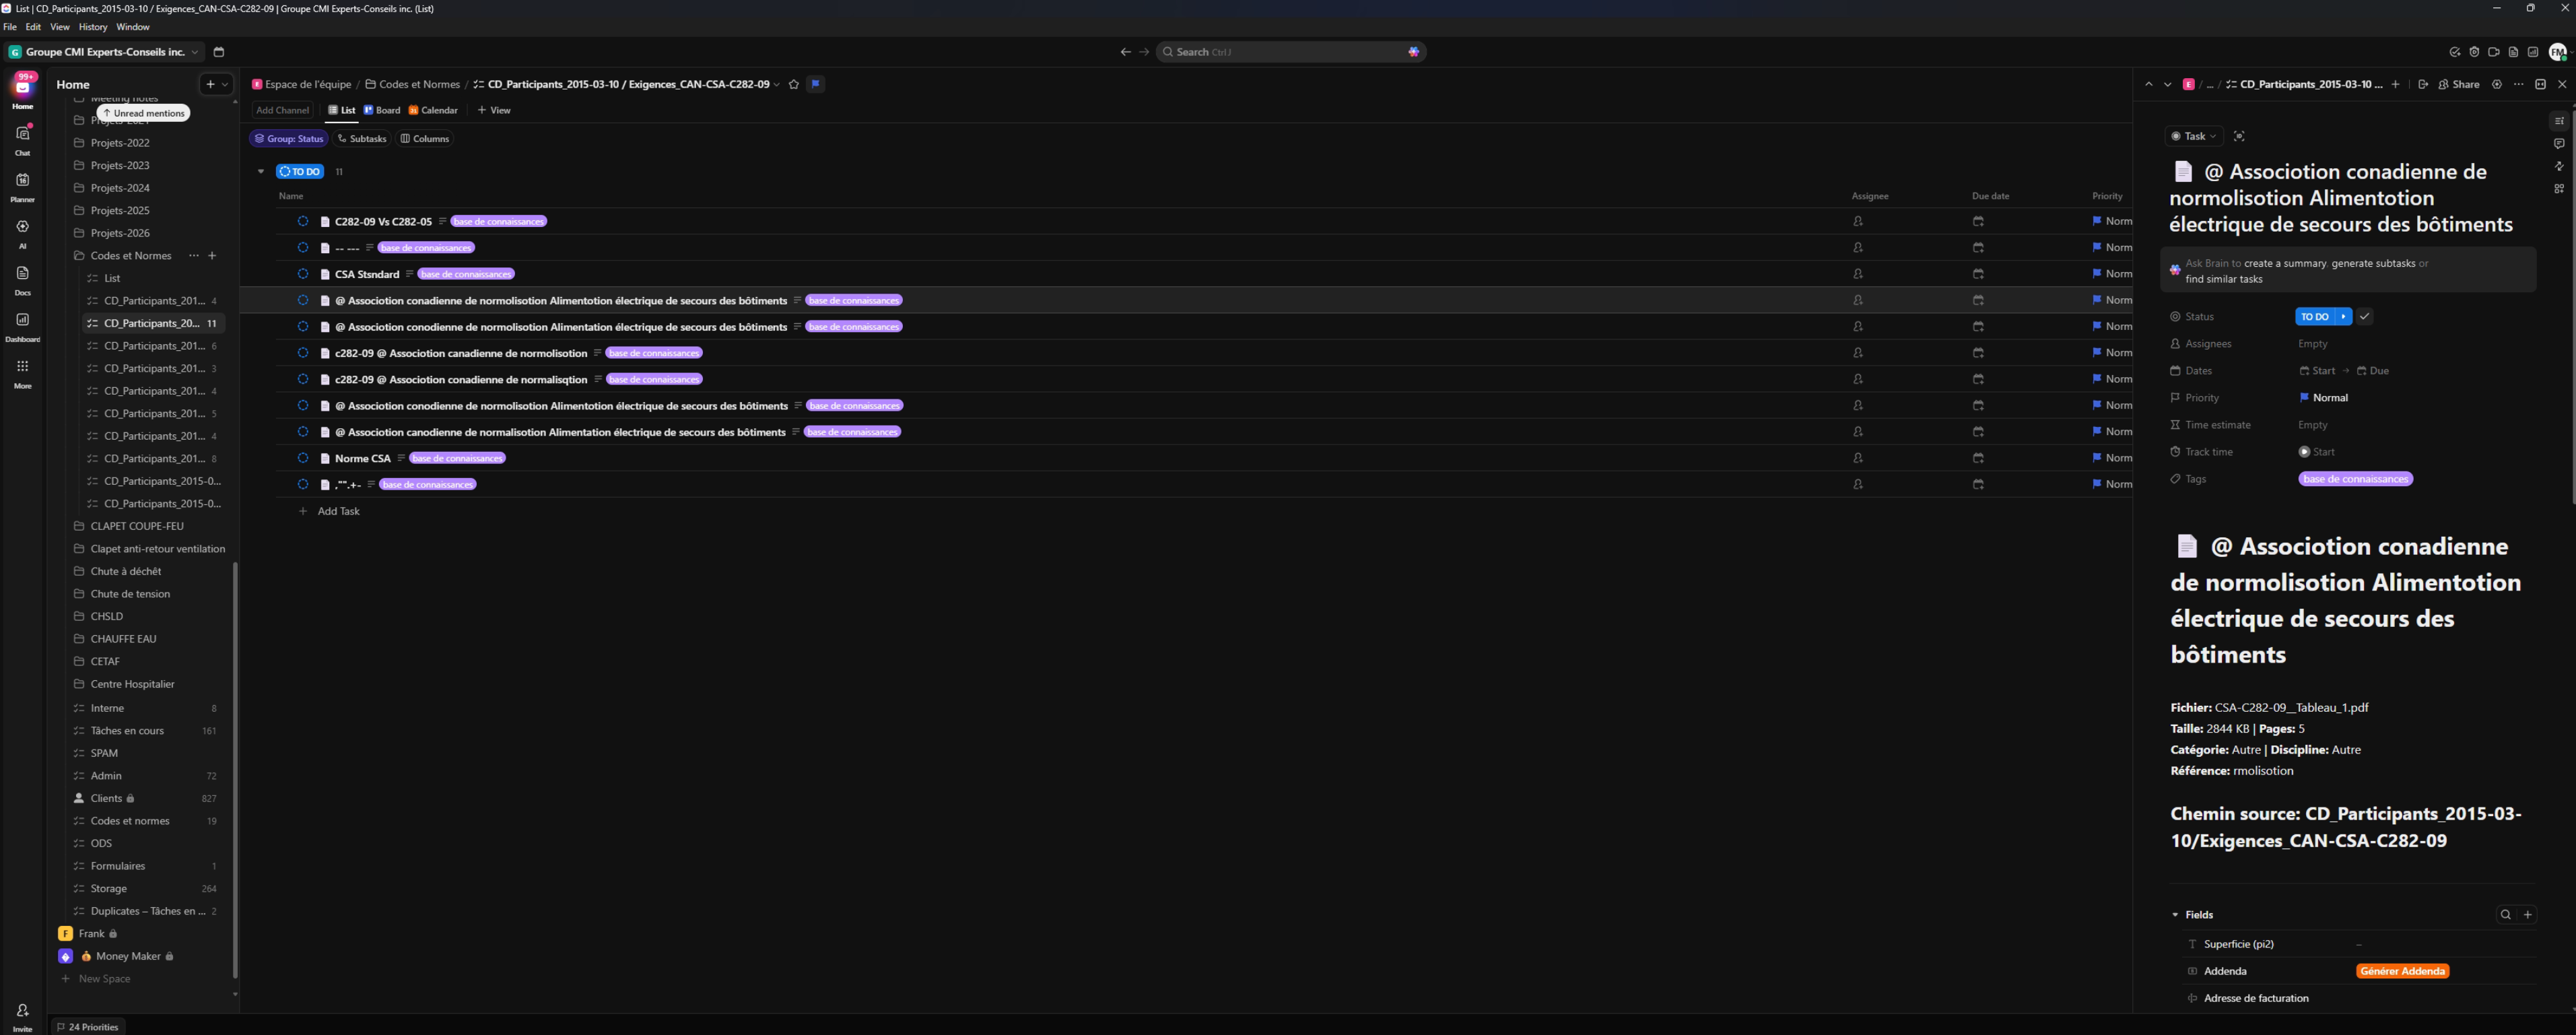Click the Générer Addenda button
This screenshot has width=2576, height=1035.
tap(2402, 971)
